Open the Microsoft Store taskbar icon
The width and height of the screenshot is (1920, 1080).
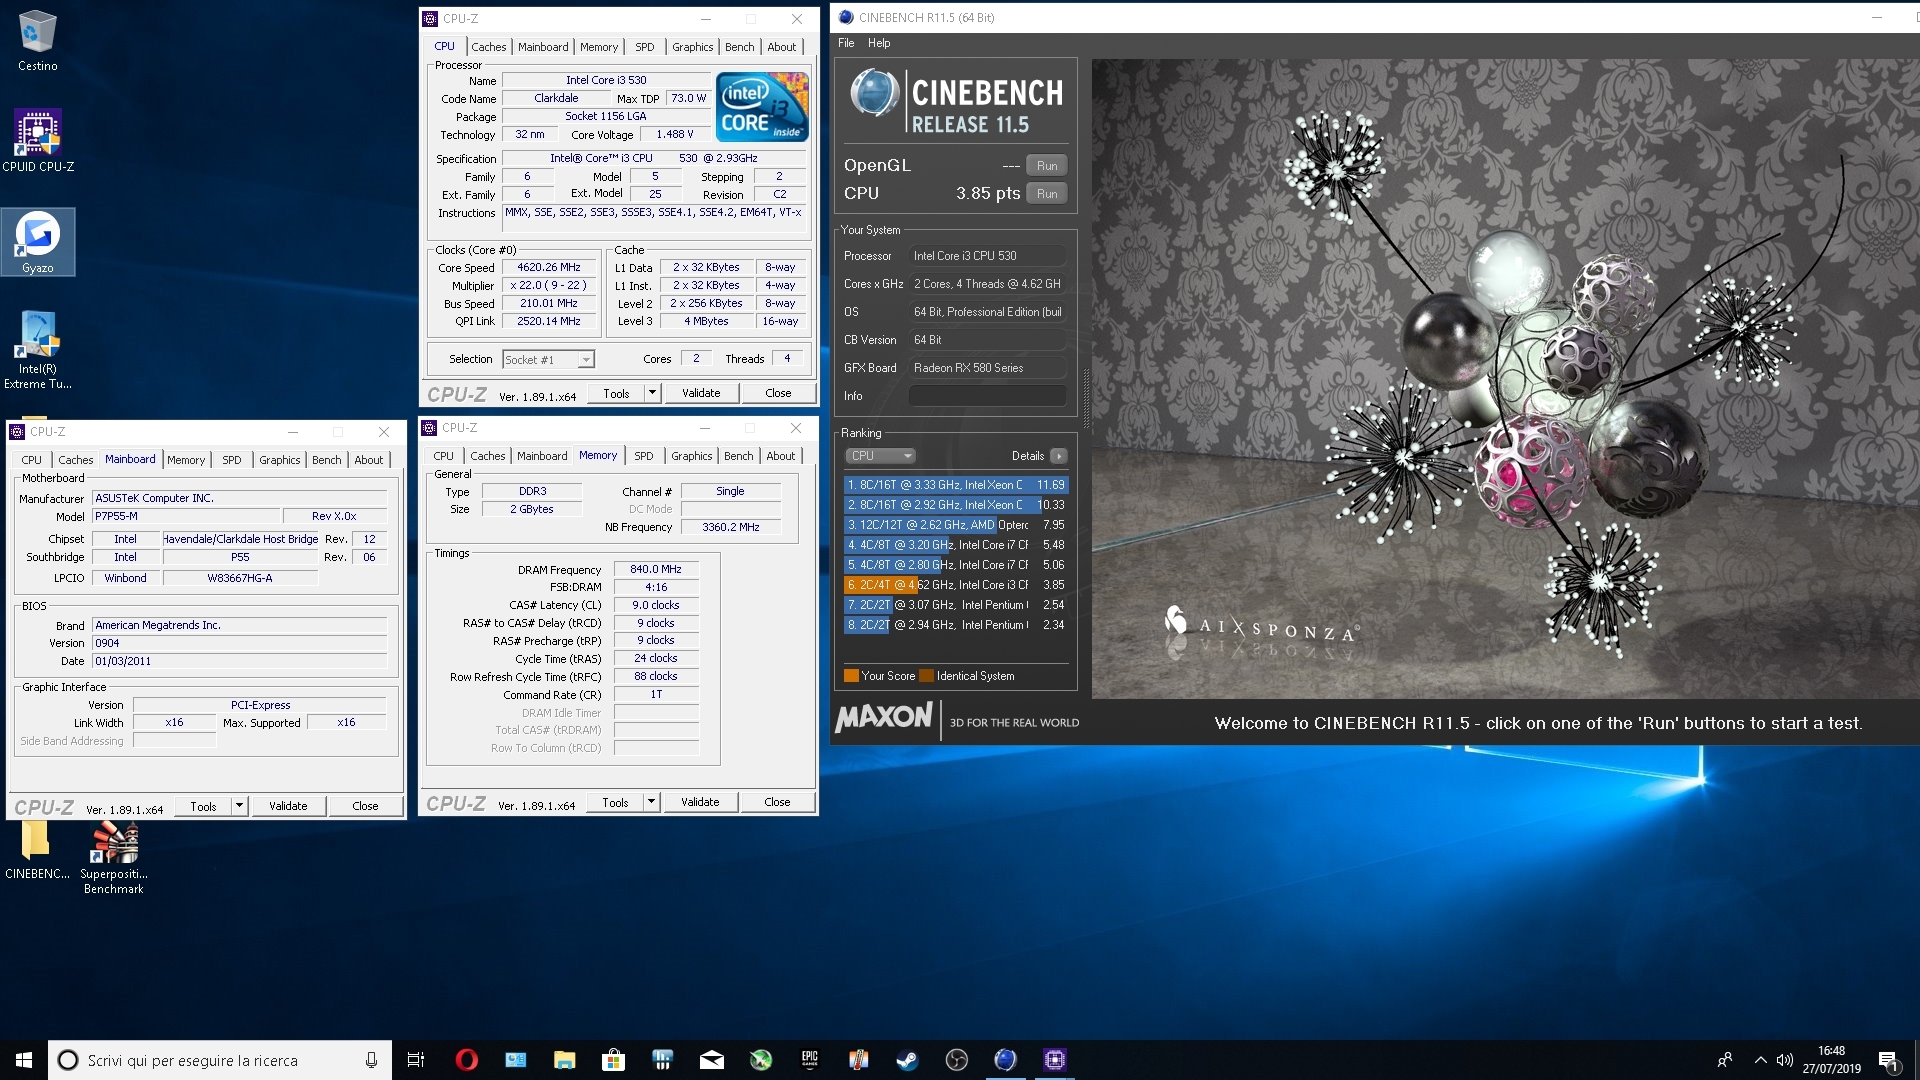[613, 1060]
